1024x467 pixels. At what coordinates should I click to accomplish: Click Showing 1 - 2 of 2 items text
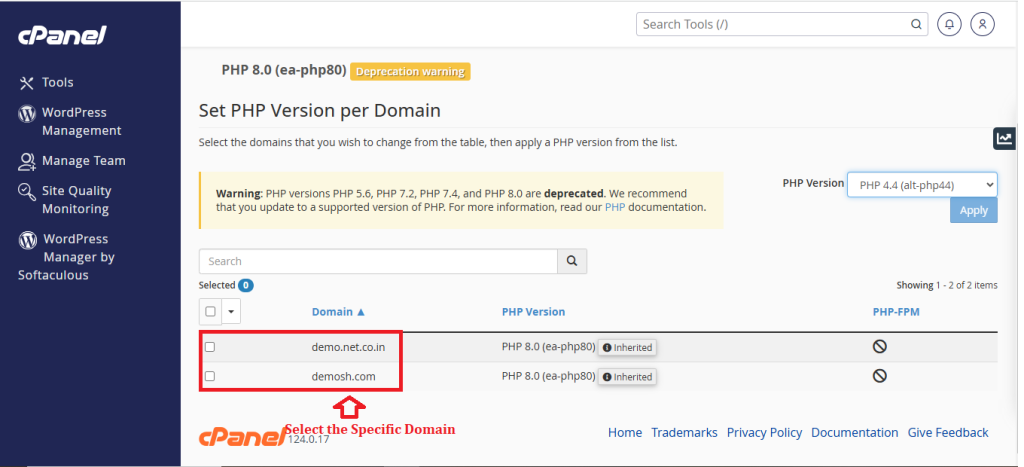tap(947, 285)
